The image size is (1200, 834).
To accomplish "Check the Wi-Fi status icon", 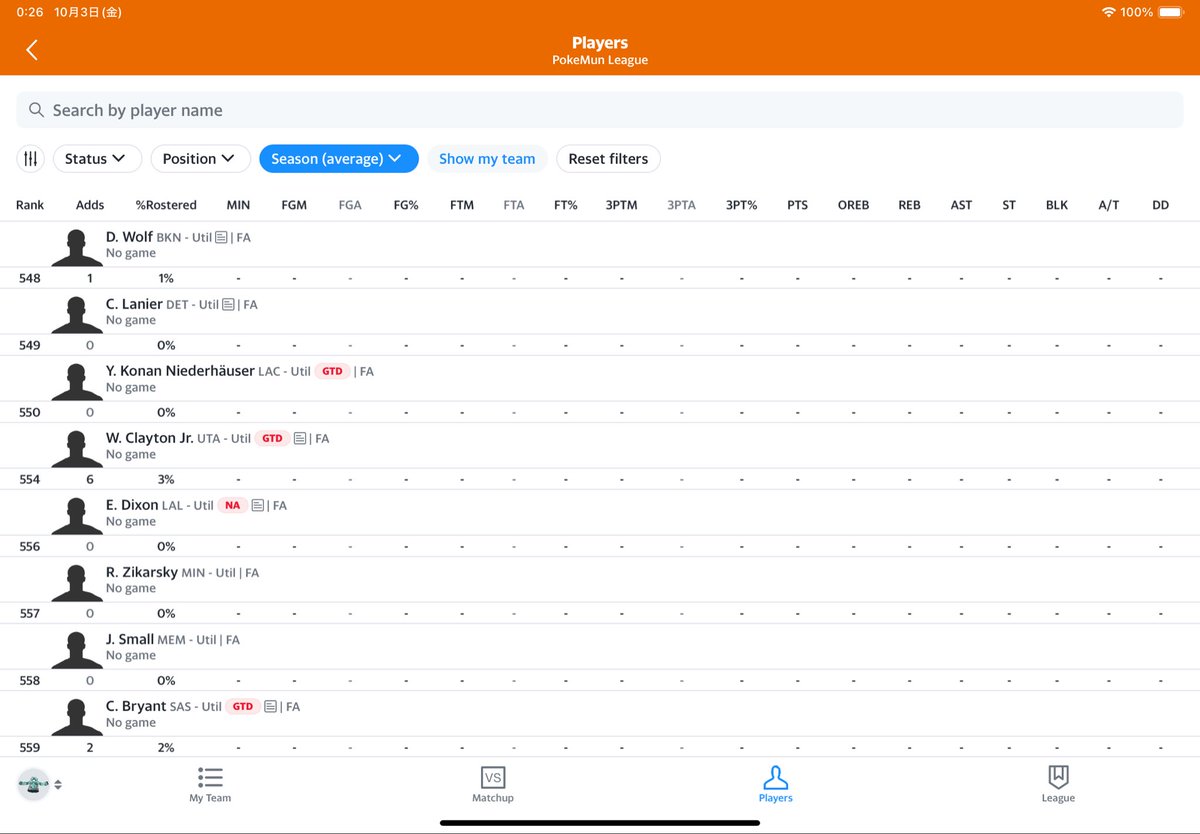I will coord(1108,12).
